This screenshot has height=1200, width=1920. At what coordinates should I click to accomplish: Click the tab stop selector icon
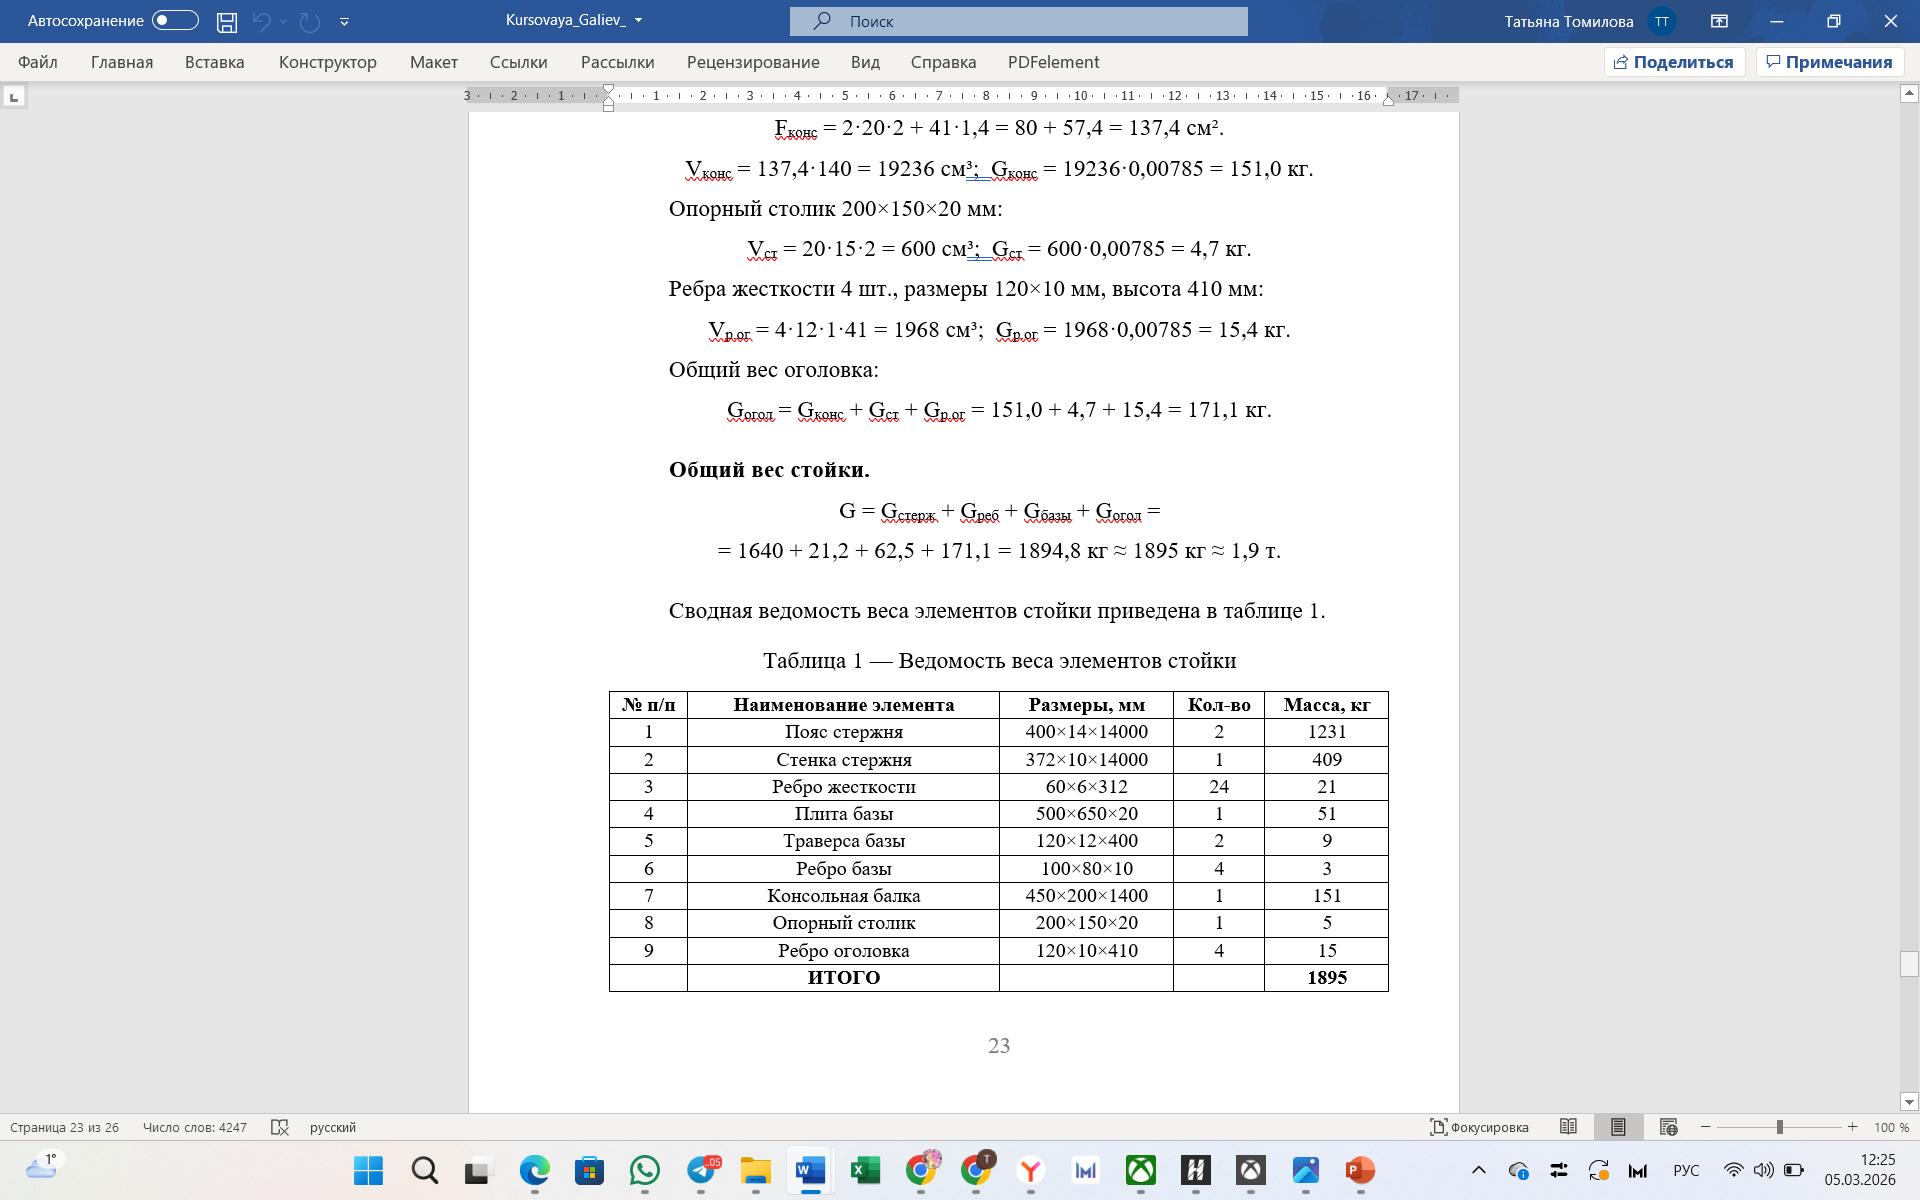coord(14,97)
